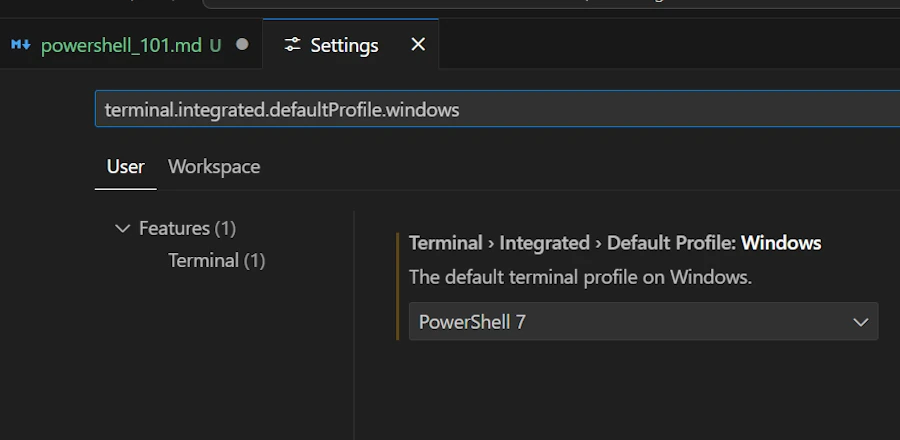Select the User settings scope tab
The width and height of the screenshot is (900, 440).
[x=126, y=167]
